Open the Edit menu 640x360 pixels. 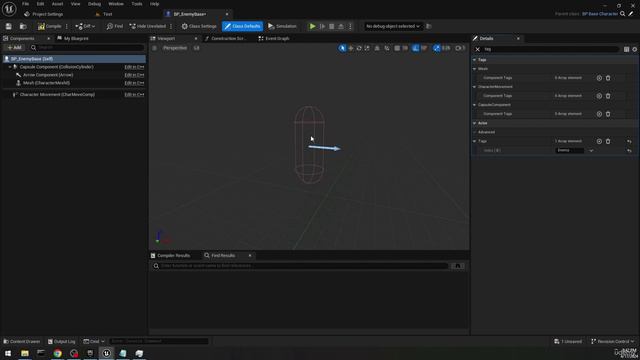click(40, 4)
